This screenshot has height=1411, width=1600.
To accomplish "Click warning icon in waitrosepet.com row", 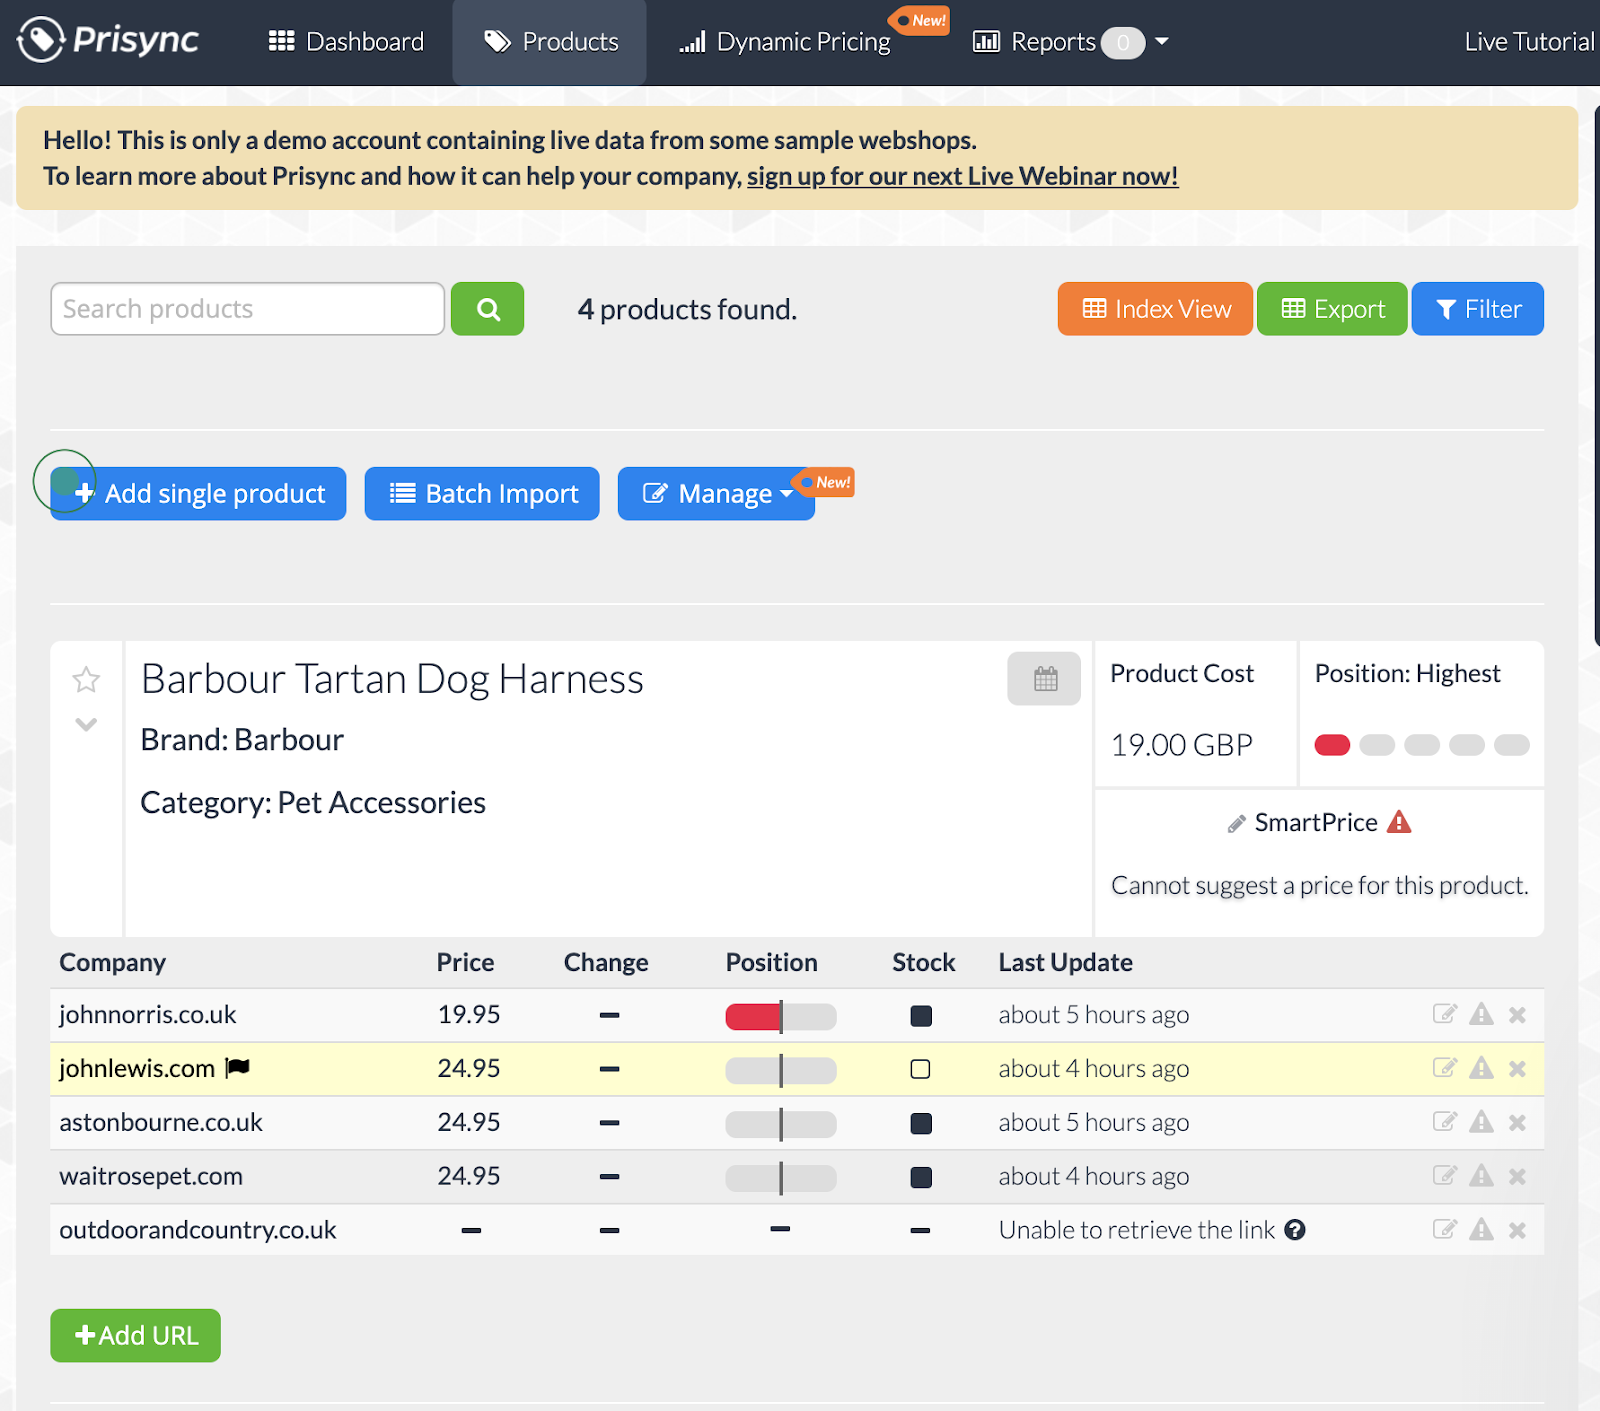I will coord(1481,1176).
